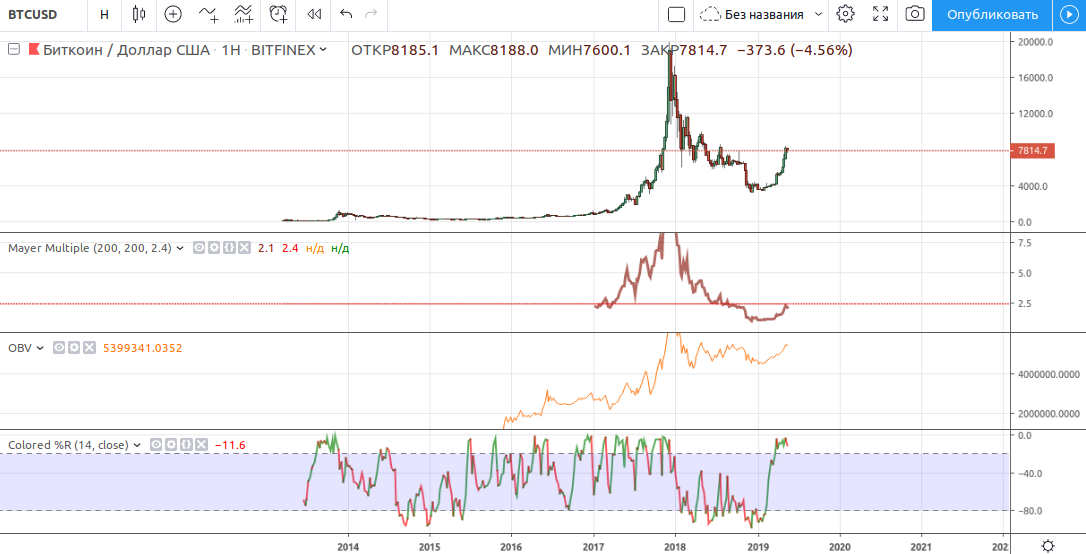
Task: Click the bar replay rewind icon
Action: click(x=314, y=14)
